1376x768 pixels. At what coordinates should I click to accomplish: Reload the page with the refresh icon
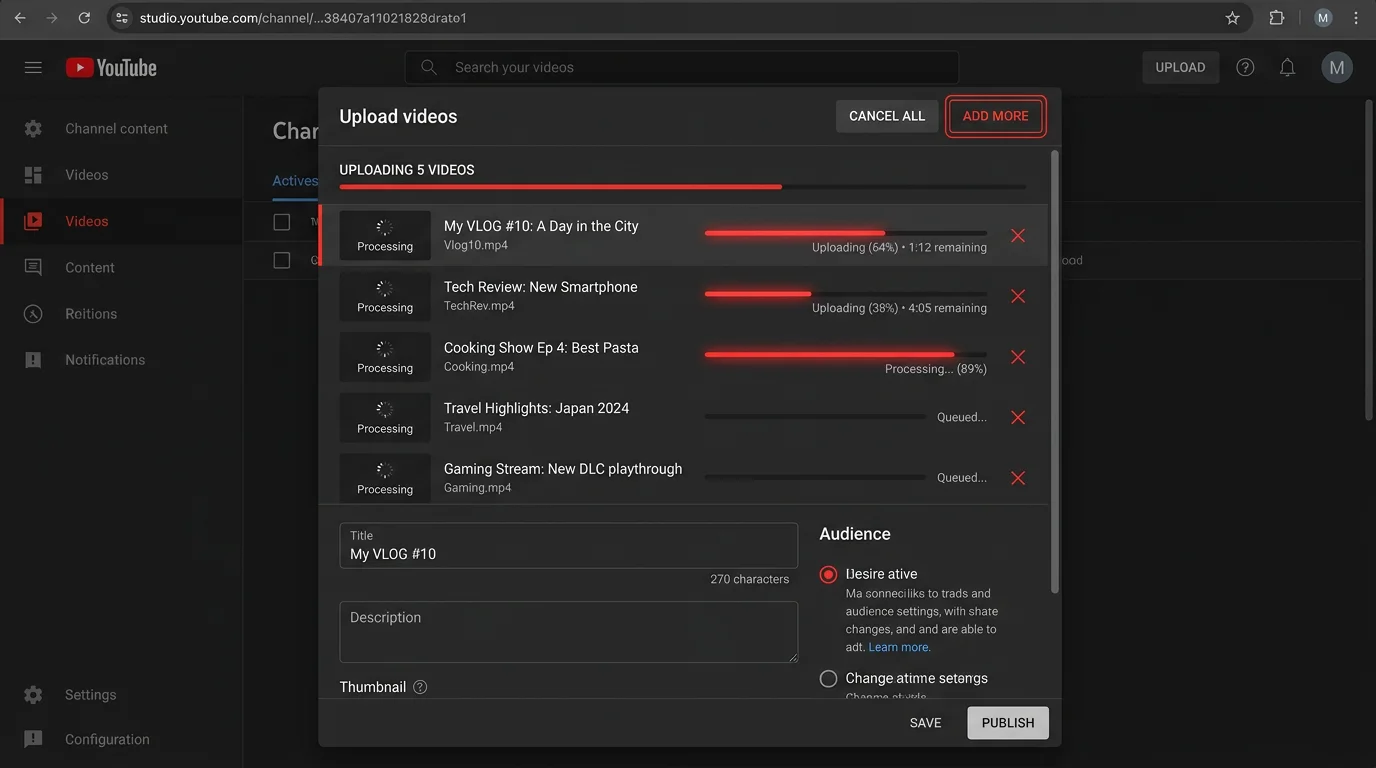click(x=84, y=18)
